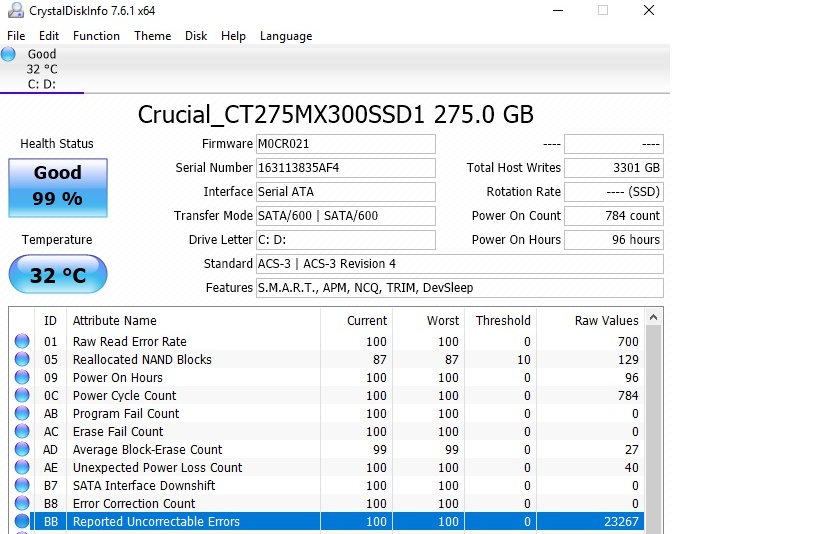Click status orb for Power Cycle Count
This screenshot has width=819, height=534.
click(x=22, y=395)
